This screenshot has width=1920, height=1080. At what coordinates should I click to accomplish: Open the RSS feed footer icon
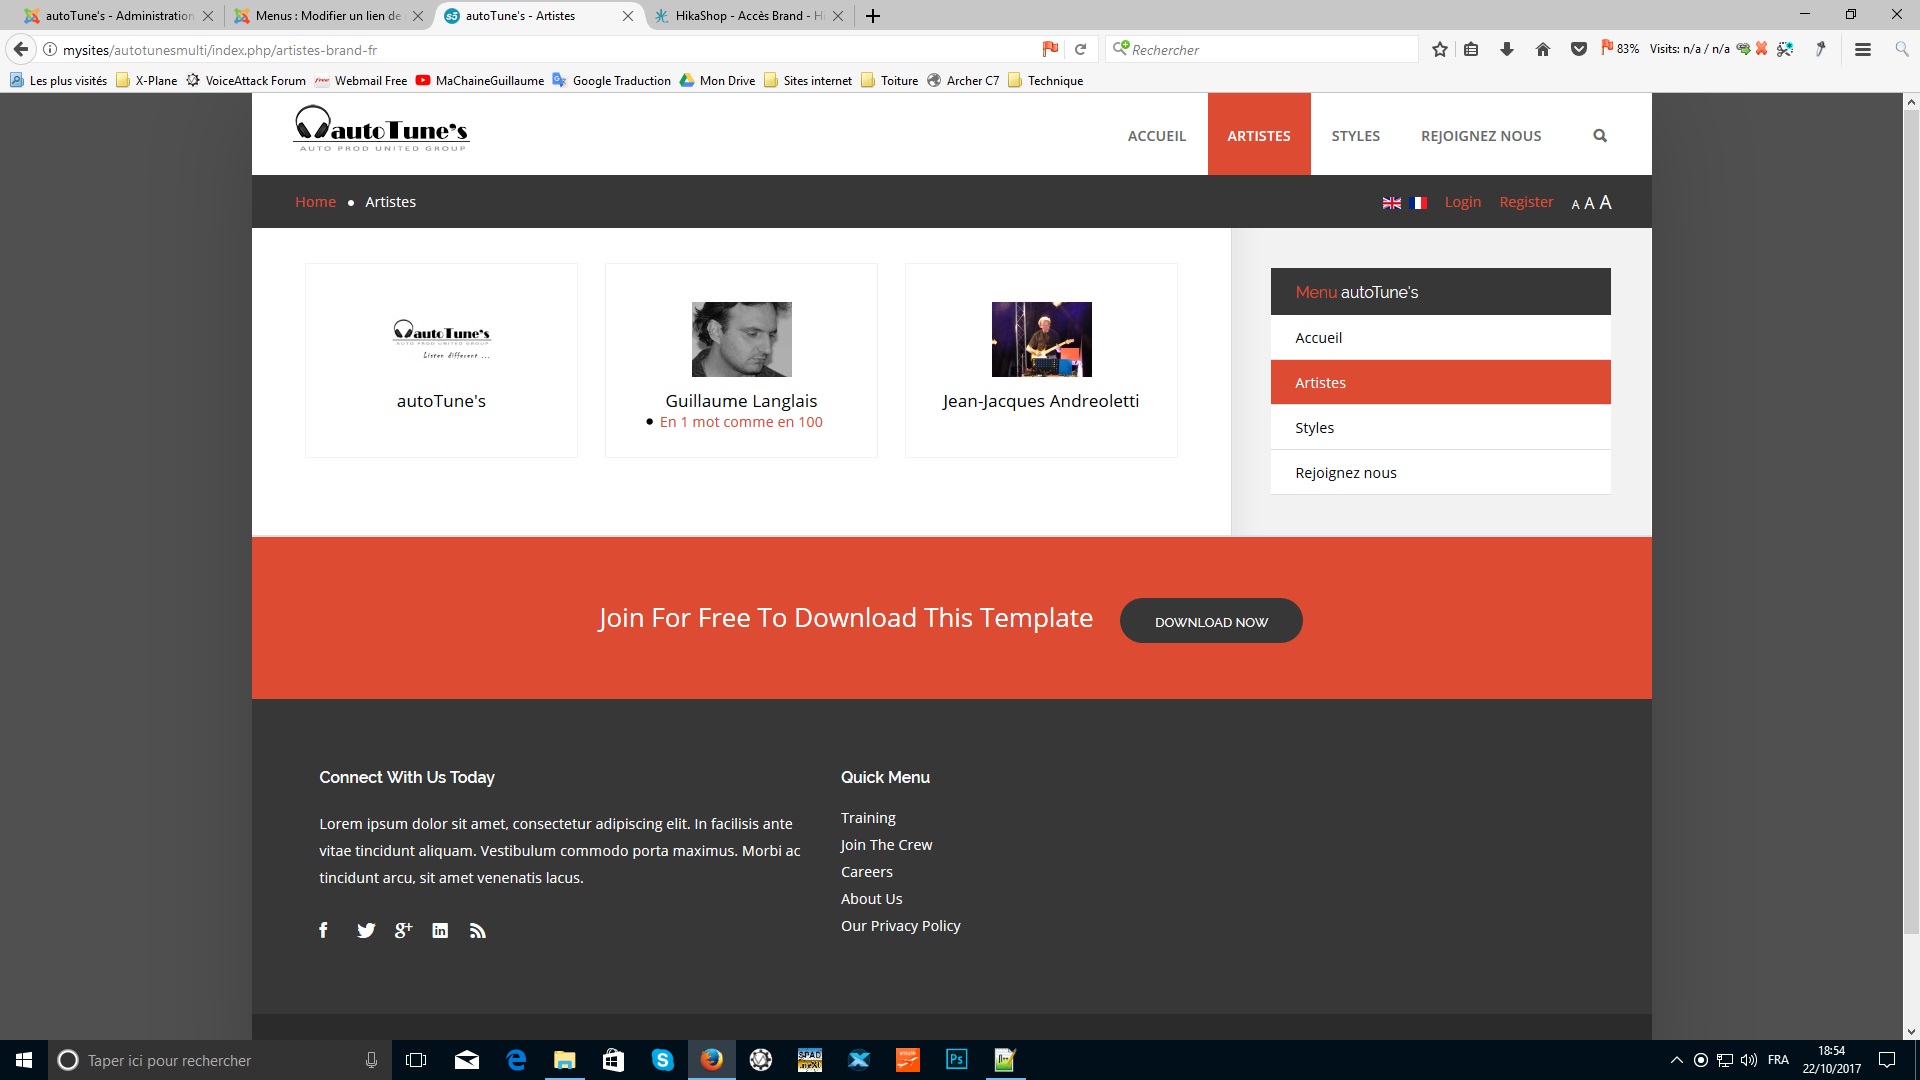coord(478,931)
